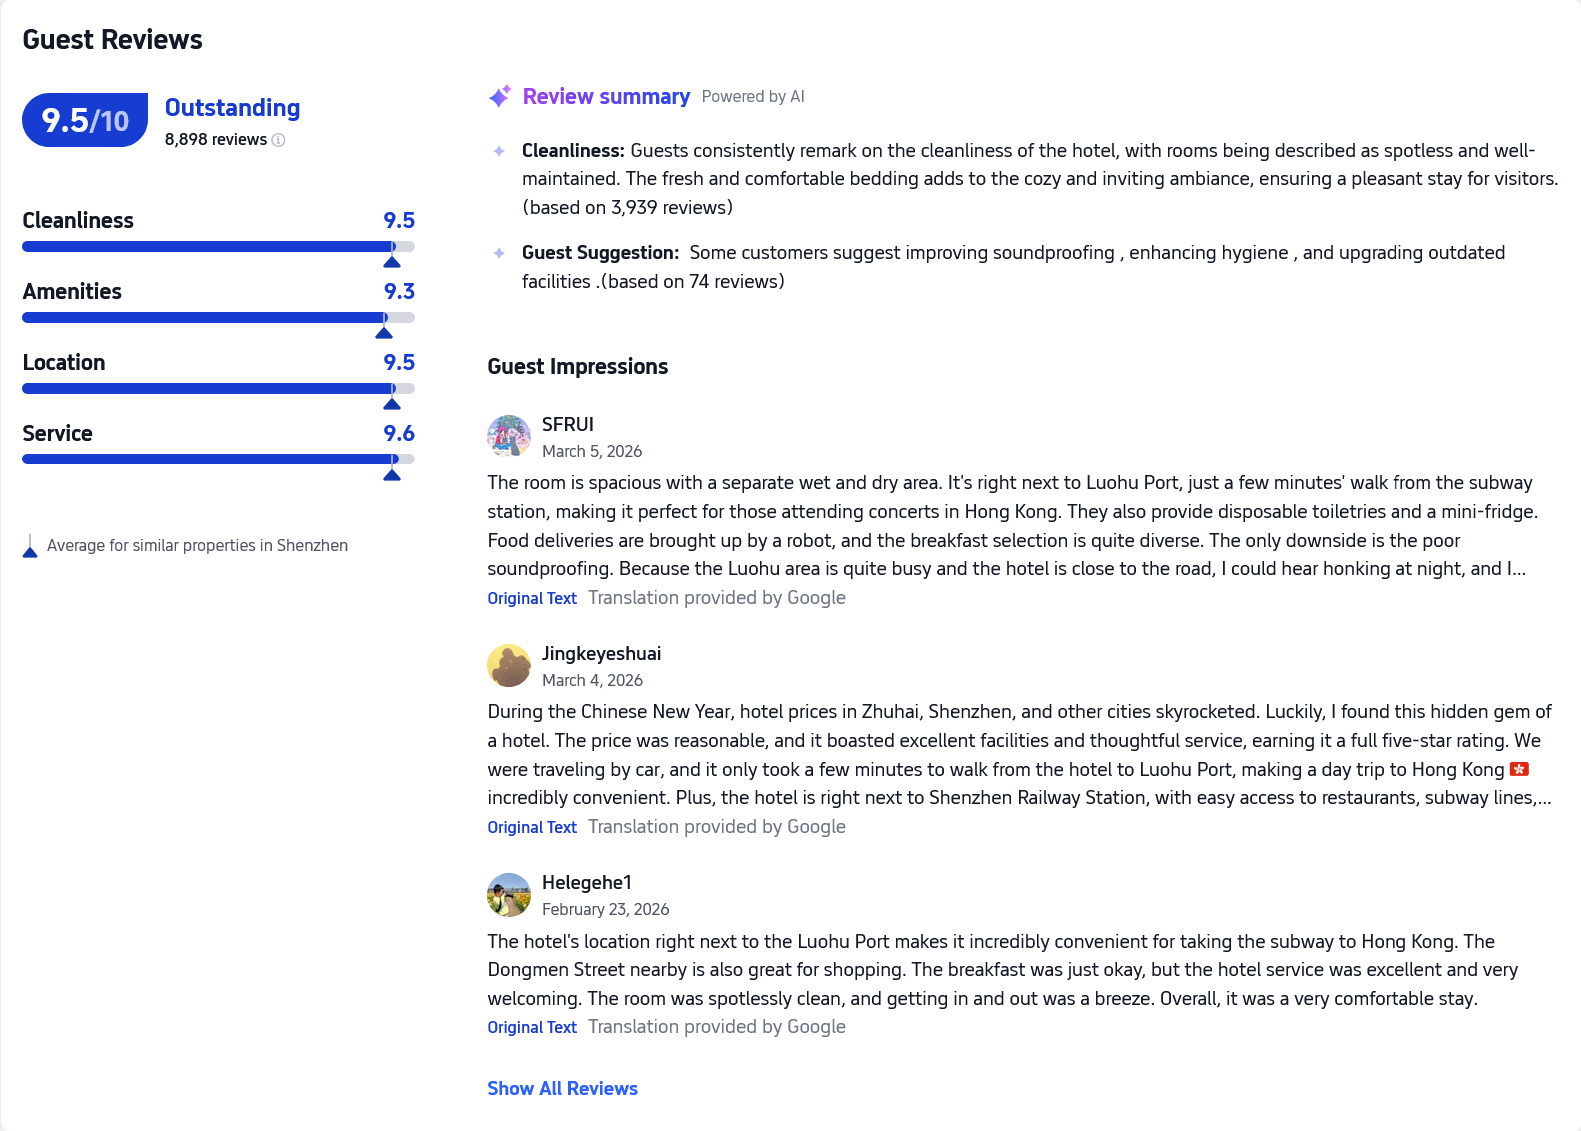Click the Location average marker triangle
Screen dimensions: 1581x1131
(x=392, y=404)
